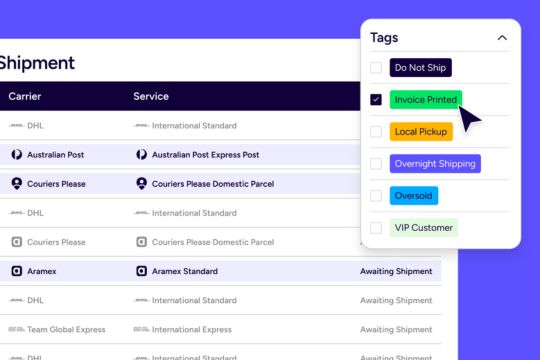Select the Australian Post carrier name
This screenshot has width=540, height=360.
[x=55, y=155]
